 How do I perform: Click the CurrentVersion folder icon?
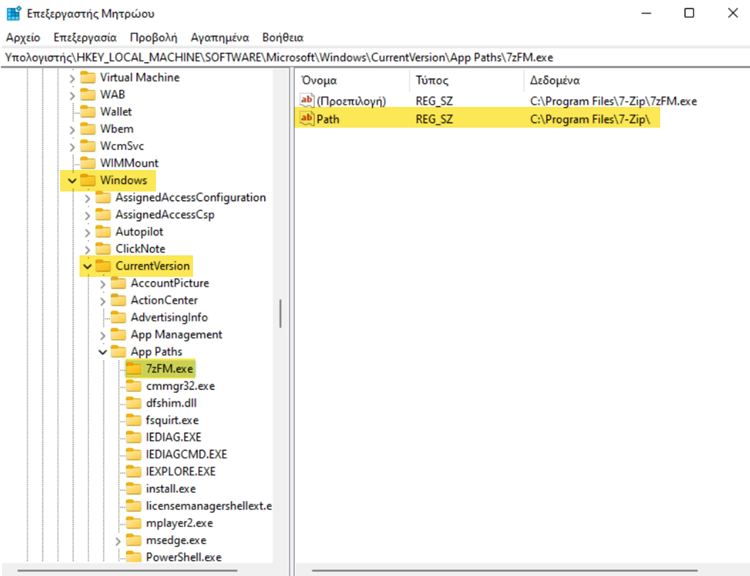103,266
